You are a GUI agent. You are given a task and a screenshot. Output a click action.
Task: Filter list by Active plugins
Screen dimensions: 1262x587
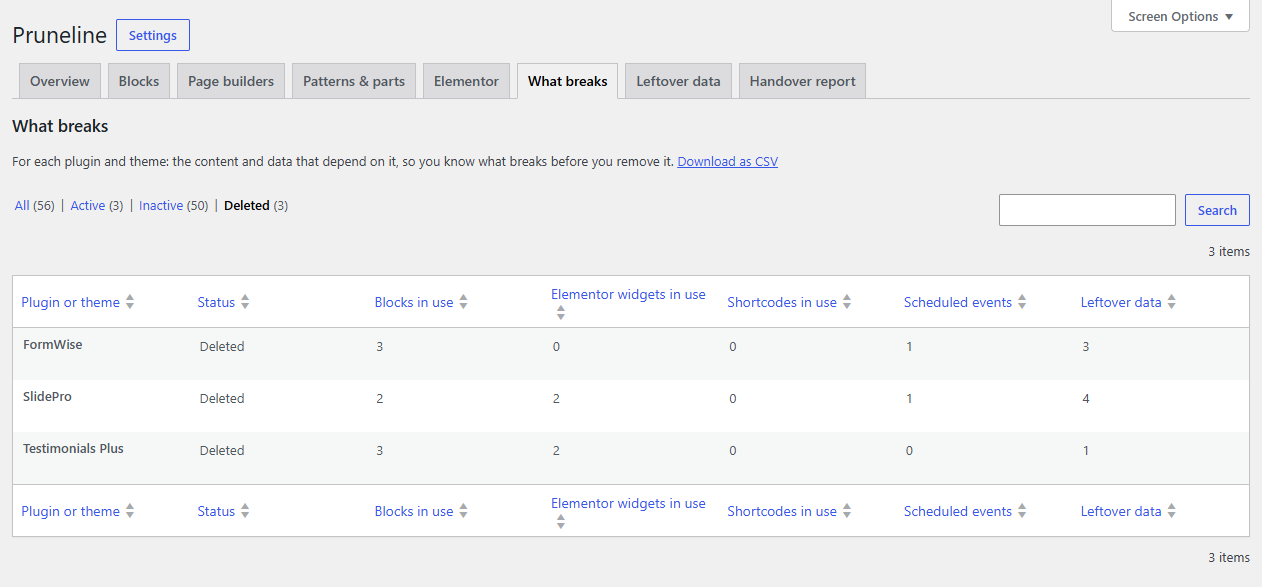[x=97, y=205]
